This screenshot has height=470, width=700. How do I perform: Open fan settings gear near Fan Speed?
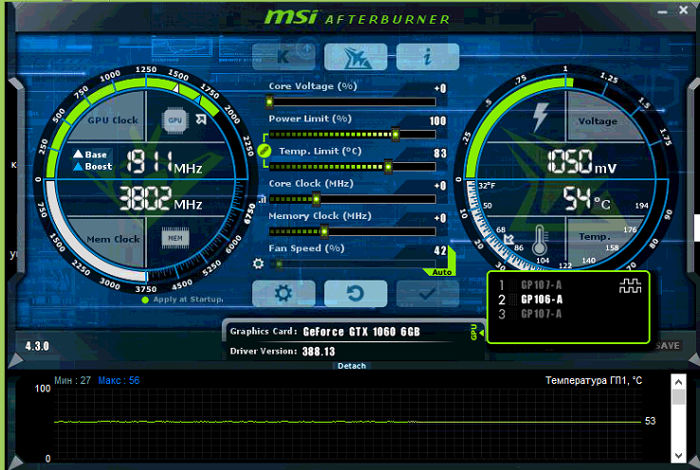[258, 263]
